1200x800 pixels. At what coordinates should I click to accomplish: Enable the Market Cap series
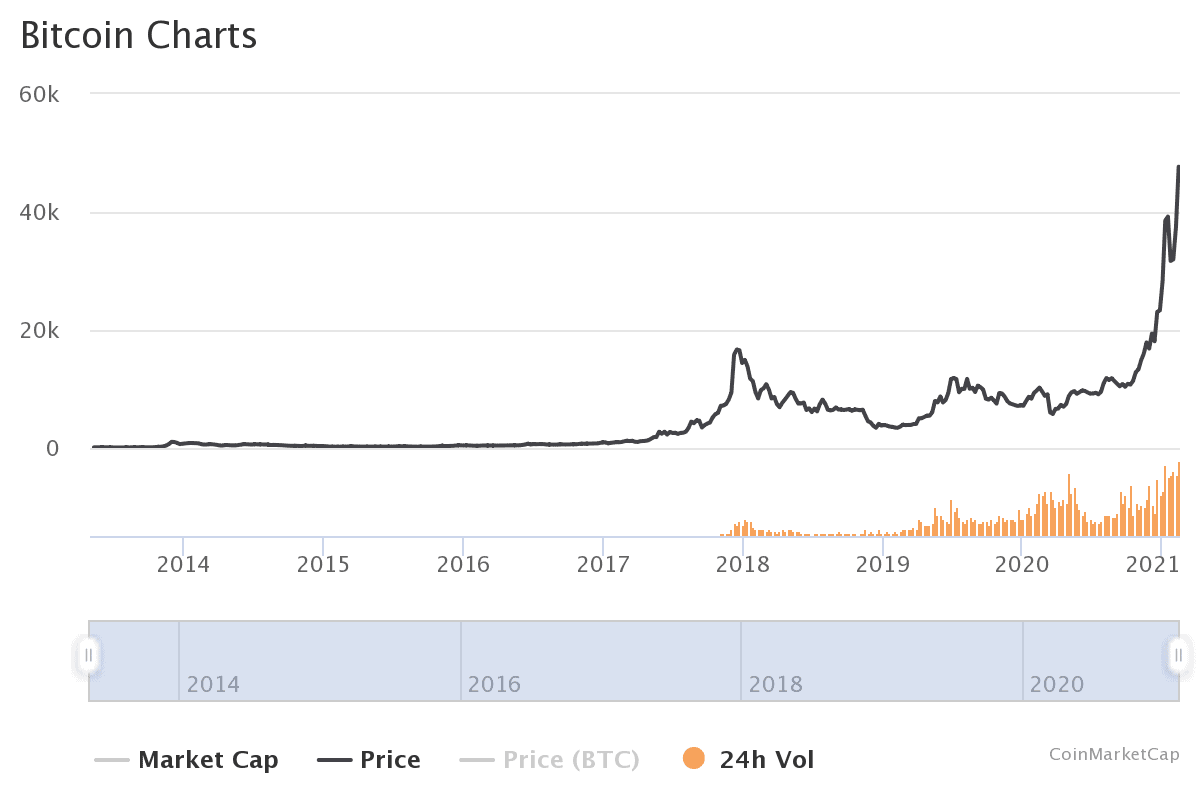click(x=211, y=759)
